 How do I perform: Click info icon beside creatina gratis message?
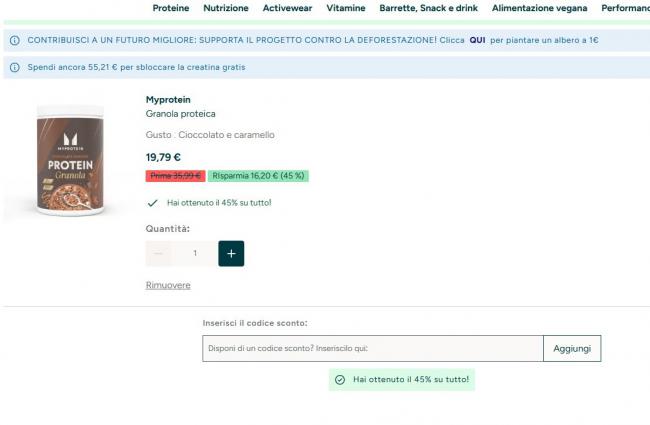tap(15, 67)
